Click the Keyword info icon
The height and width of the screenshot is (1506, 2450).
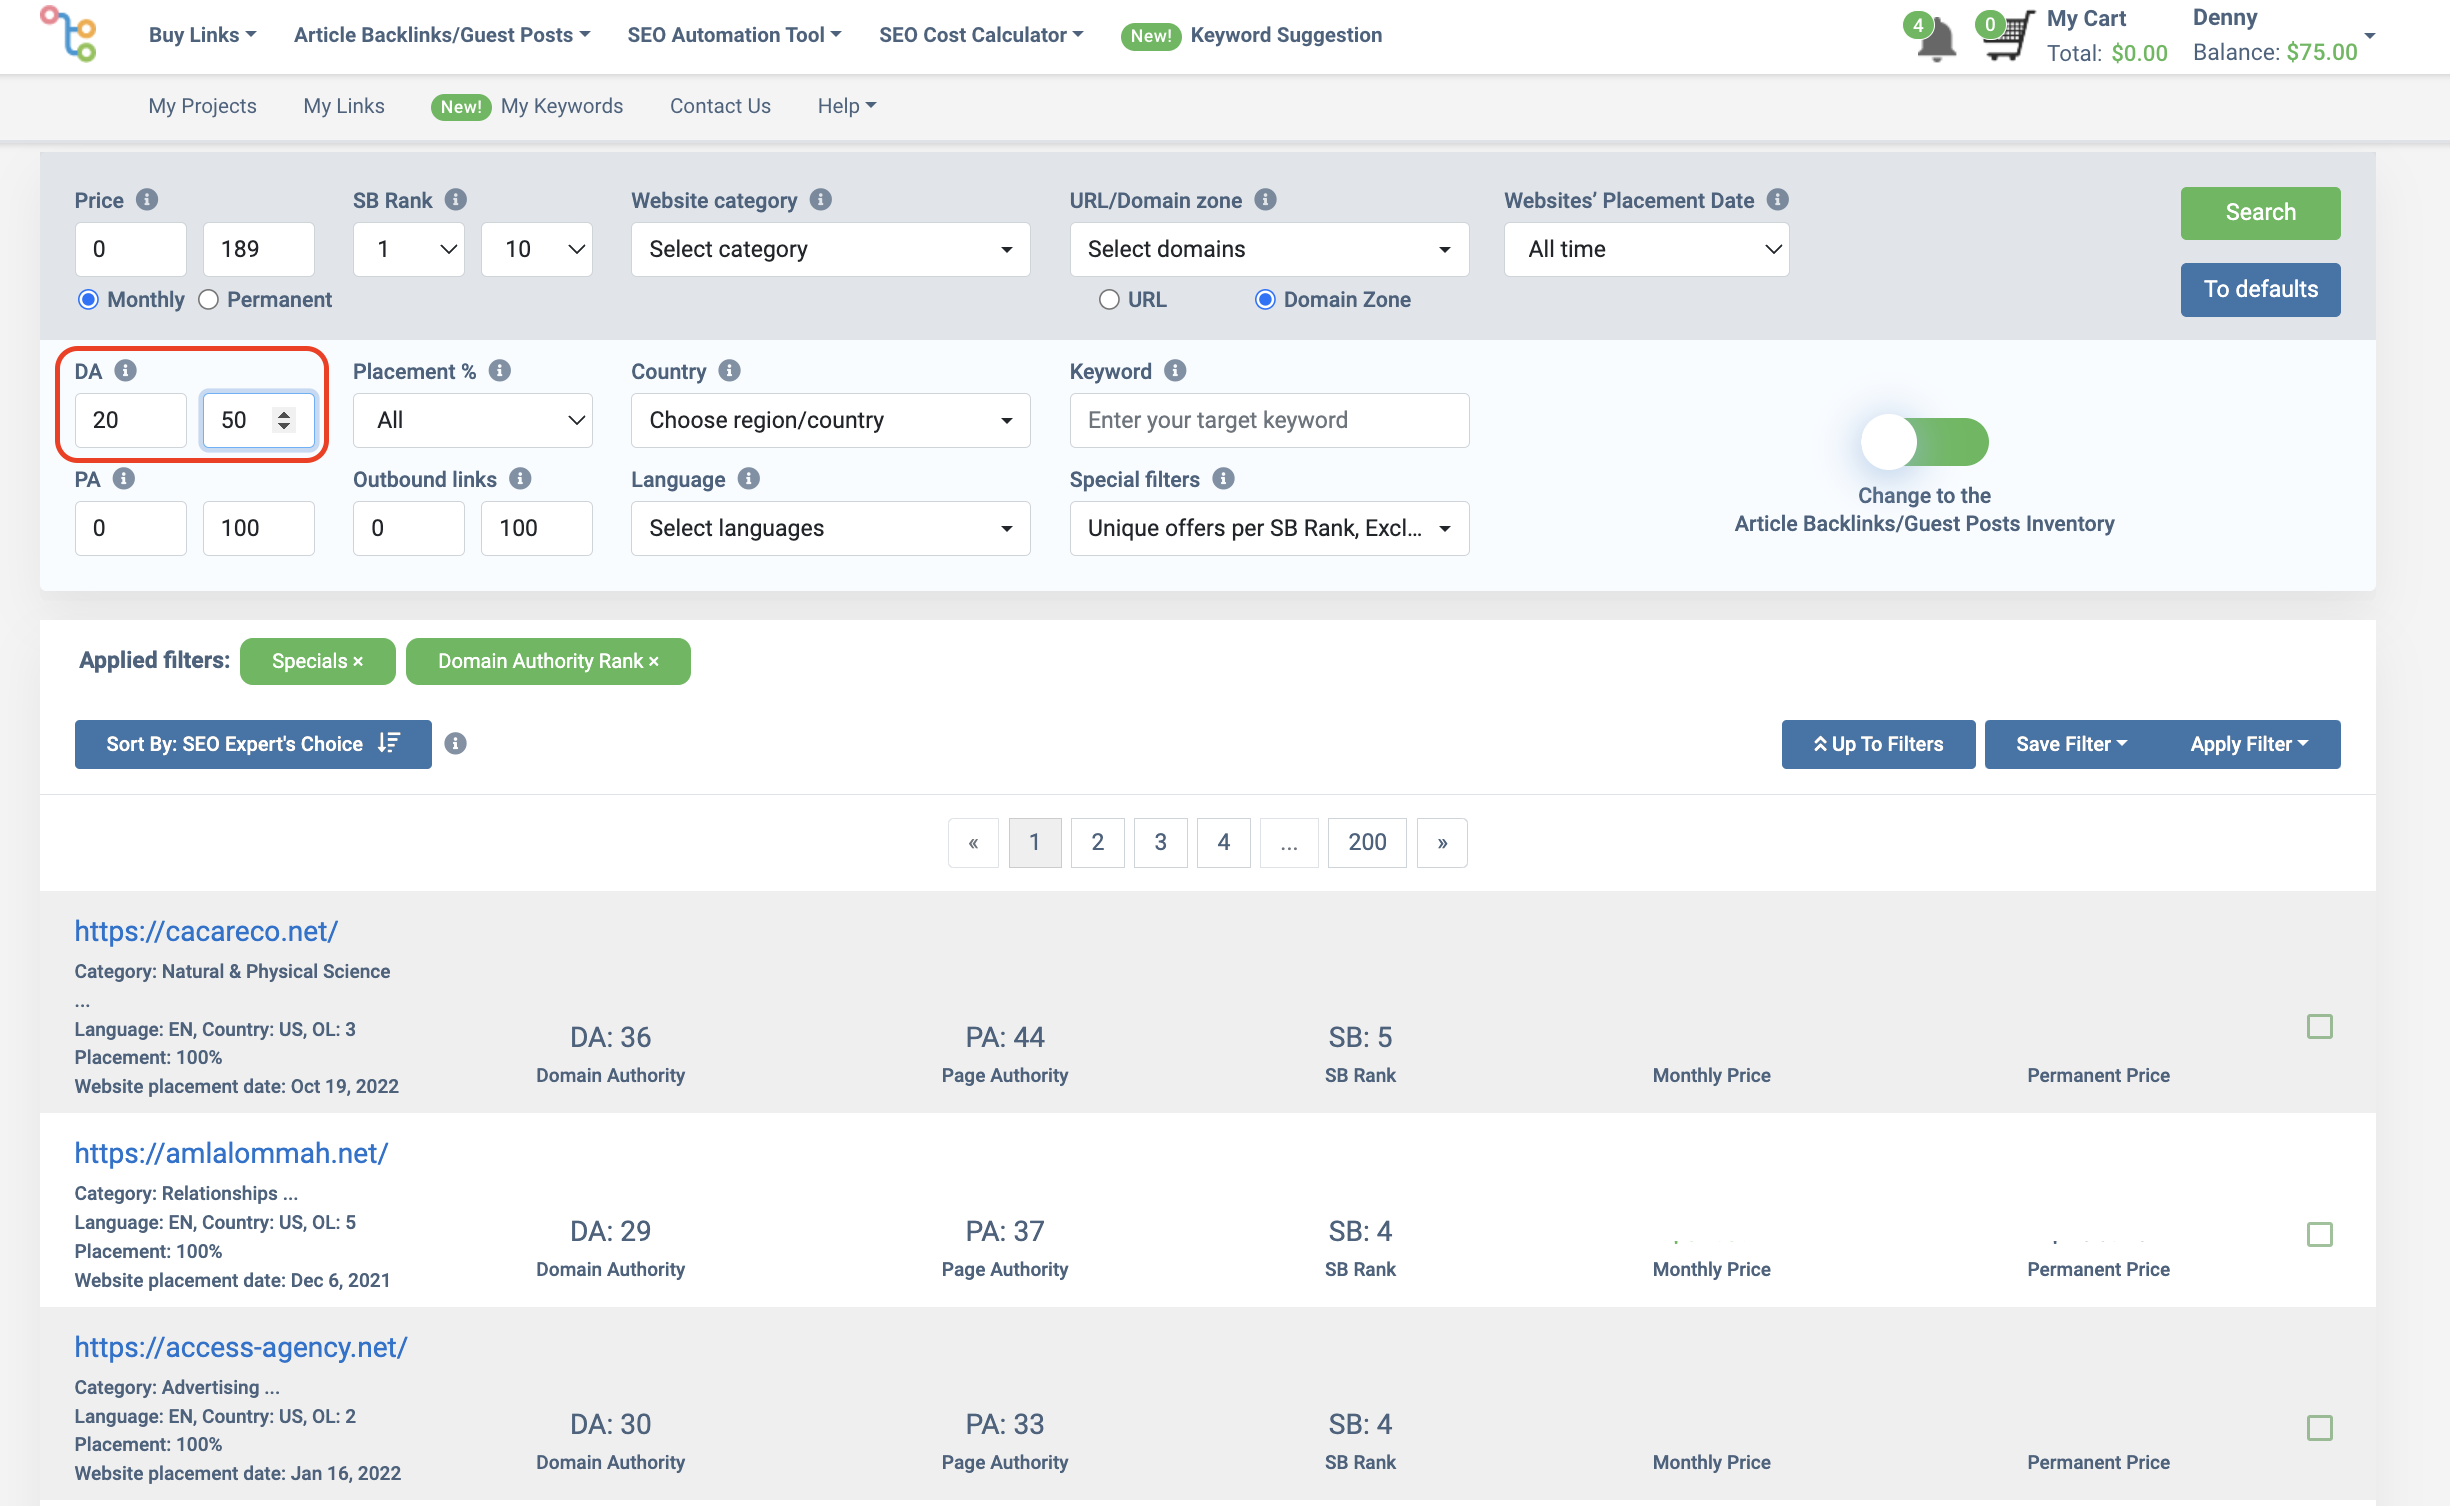point(1175,371)
